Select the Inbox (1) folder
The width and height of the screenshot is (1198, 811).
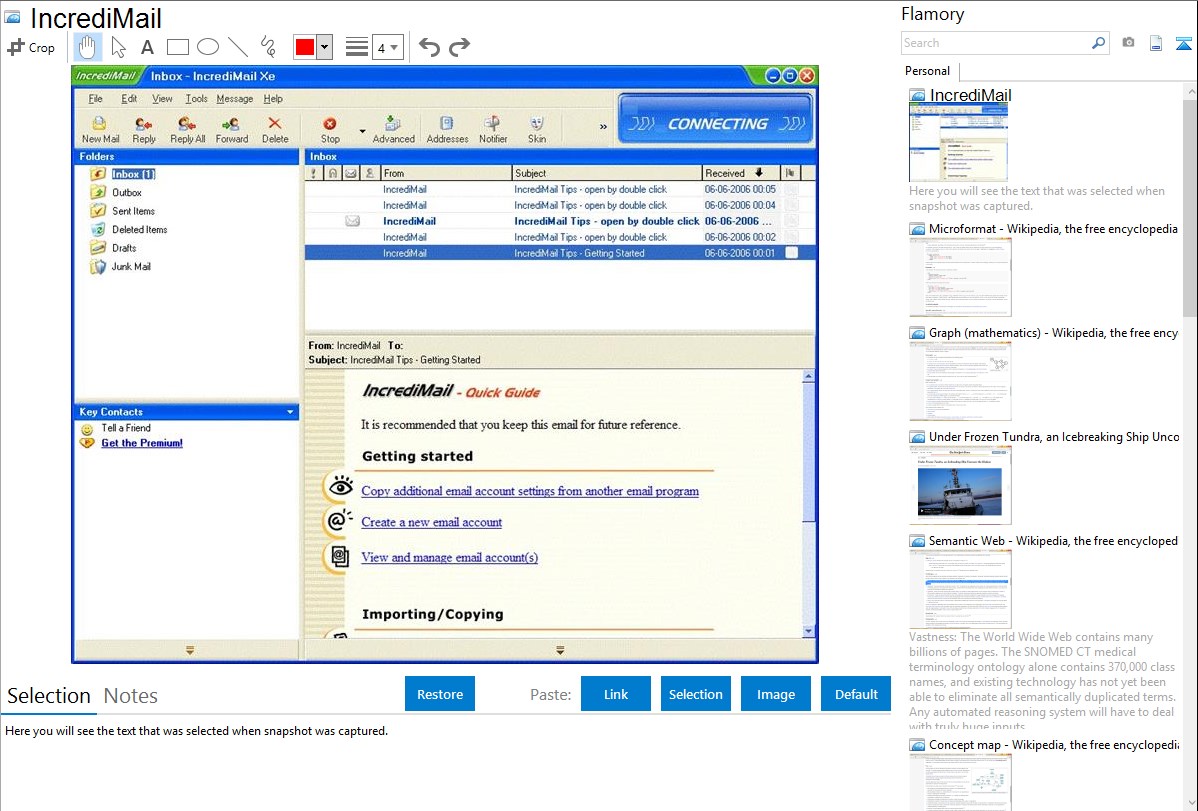(133, 174)
